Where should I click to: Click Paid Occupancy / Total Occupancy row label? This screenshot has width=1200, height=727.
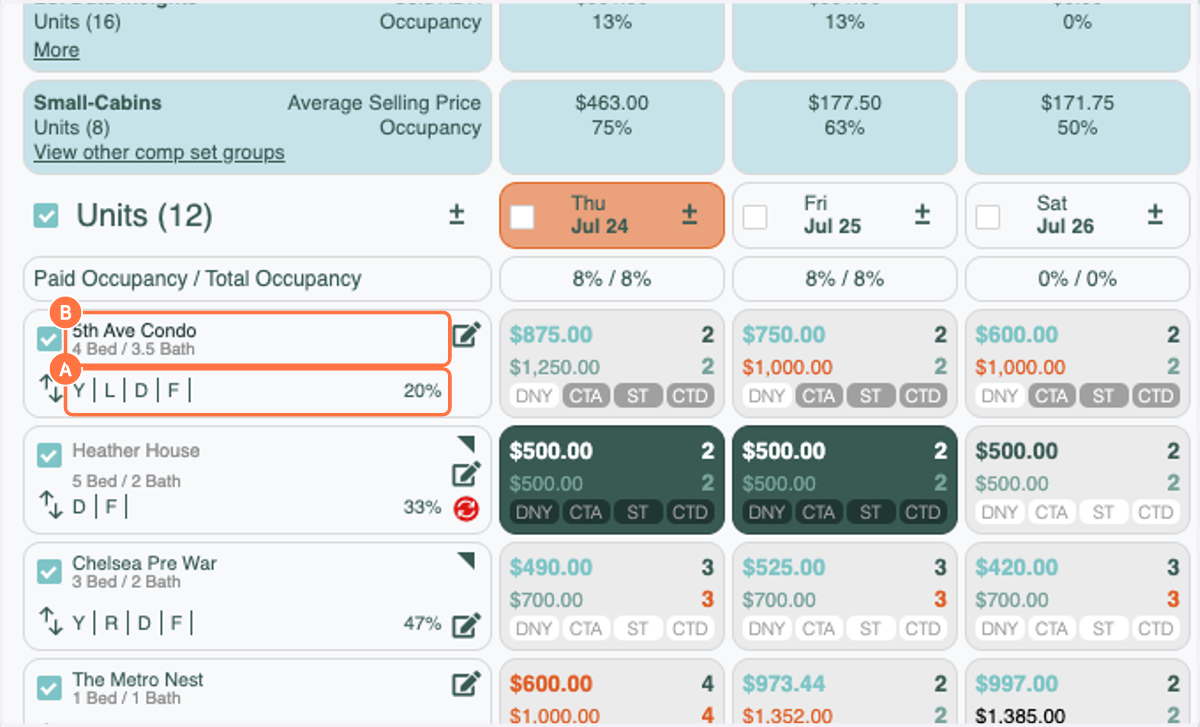[x=197, y=279]
